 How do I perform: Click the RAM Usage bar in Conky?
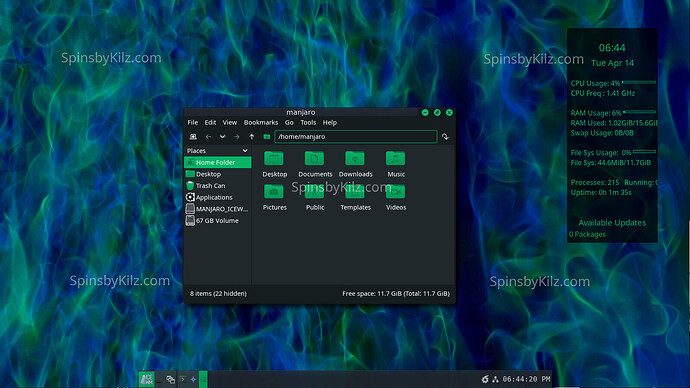(640, 112)
